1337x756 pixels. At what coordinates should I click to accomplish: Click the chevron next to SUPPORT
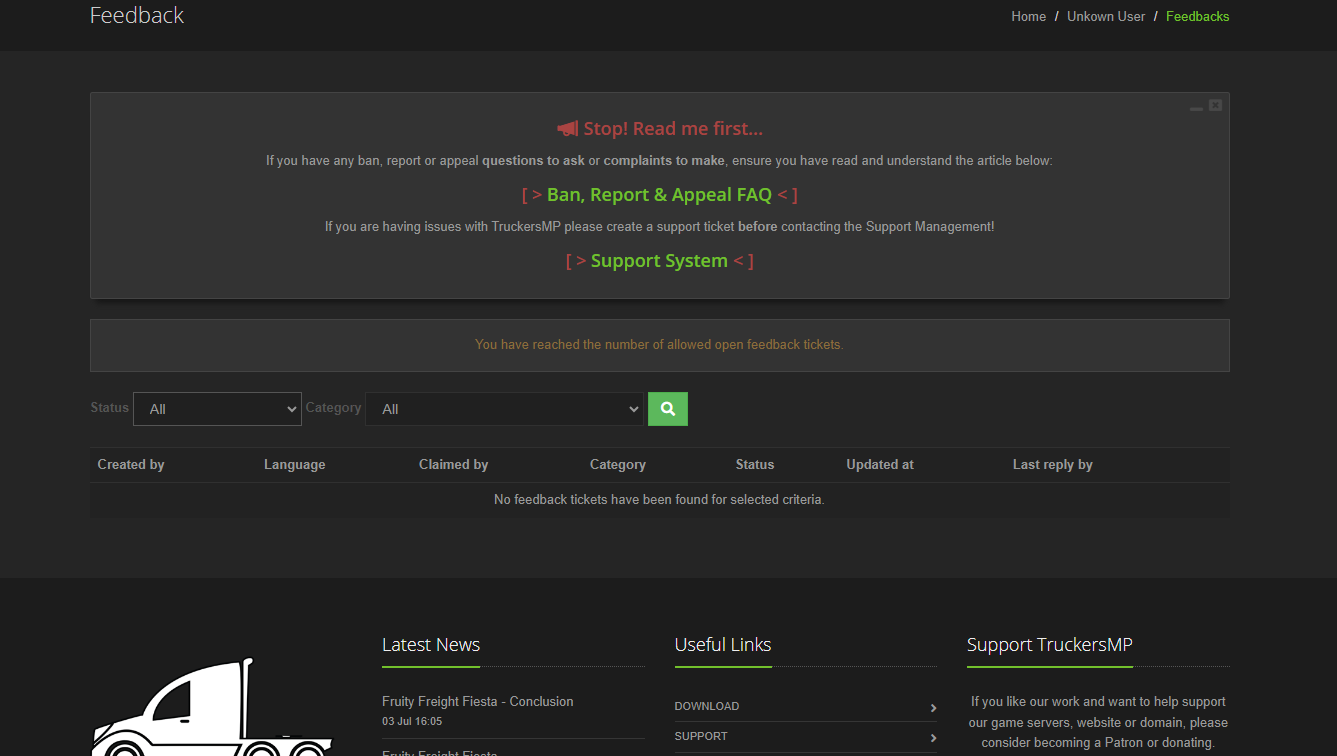[933, 737]
